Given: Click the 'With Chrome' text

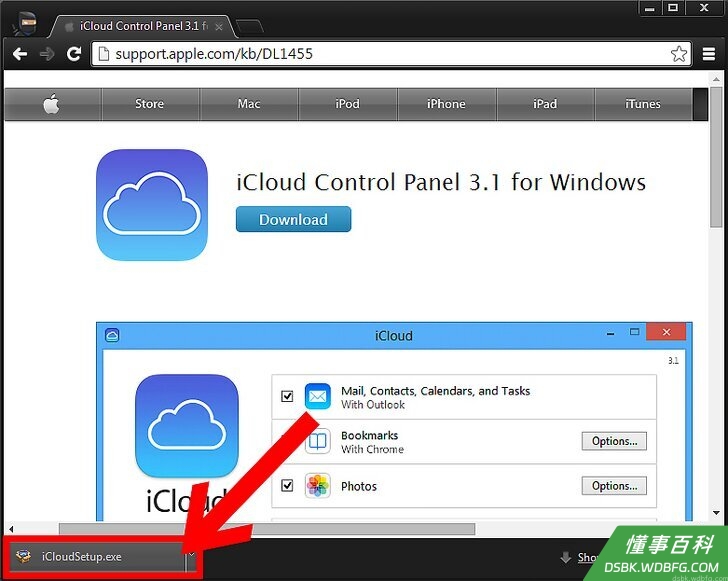Looking at the screenshot, I should tap(372, 449).
